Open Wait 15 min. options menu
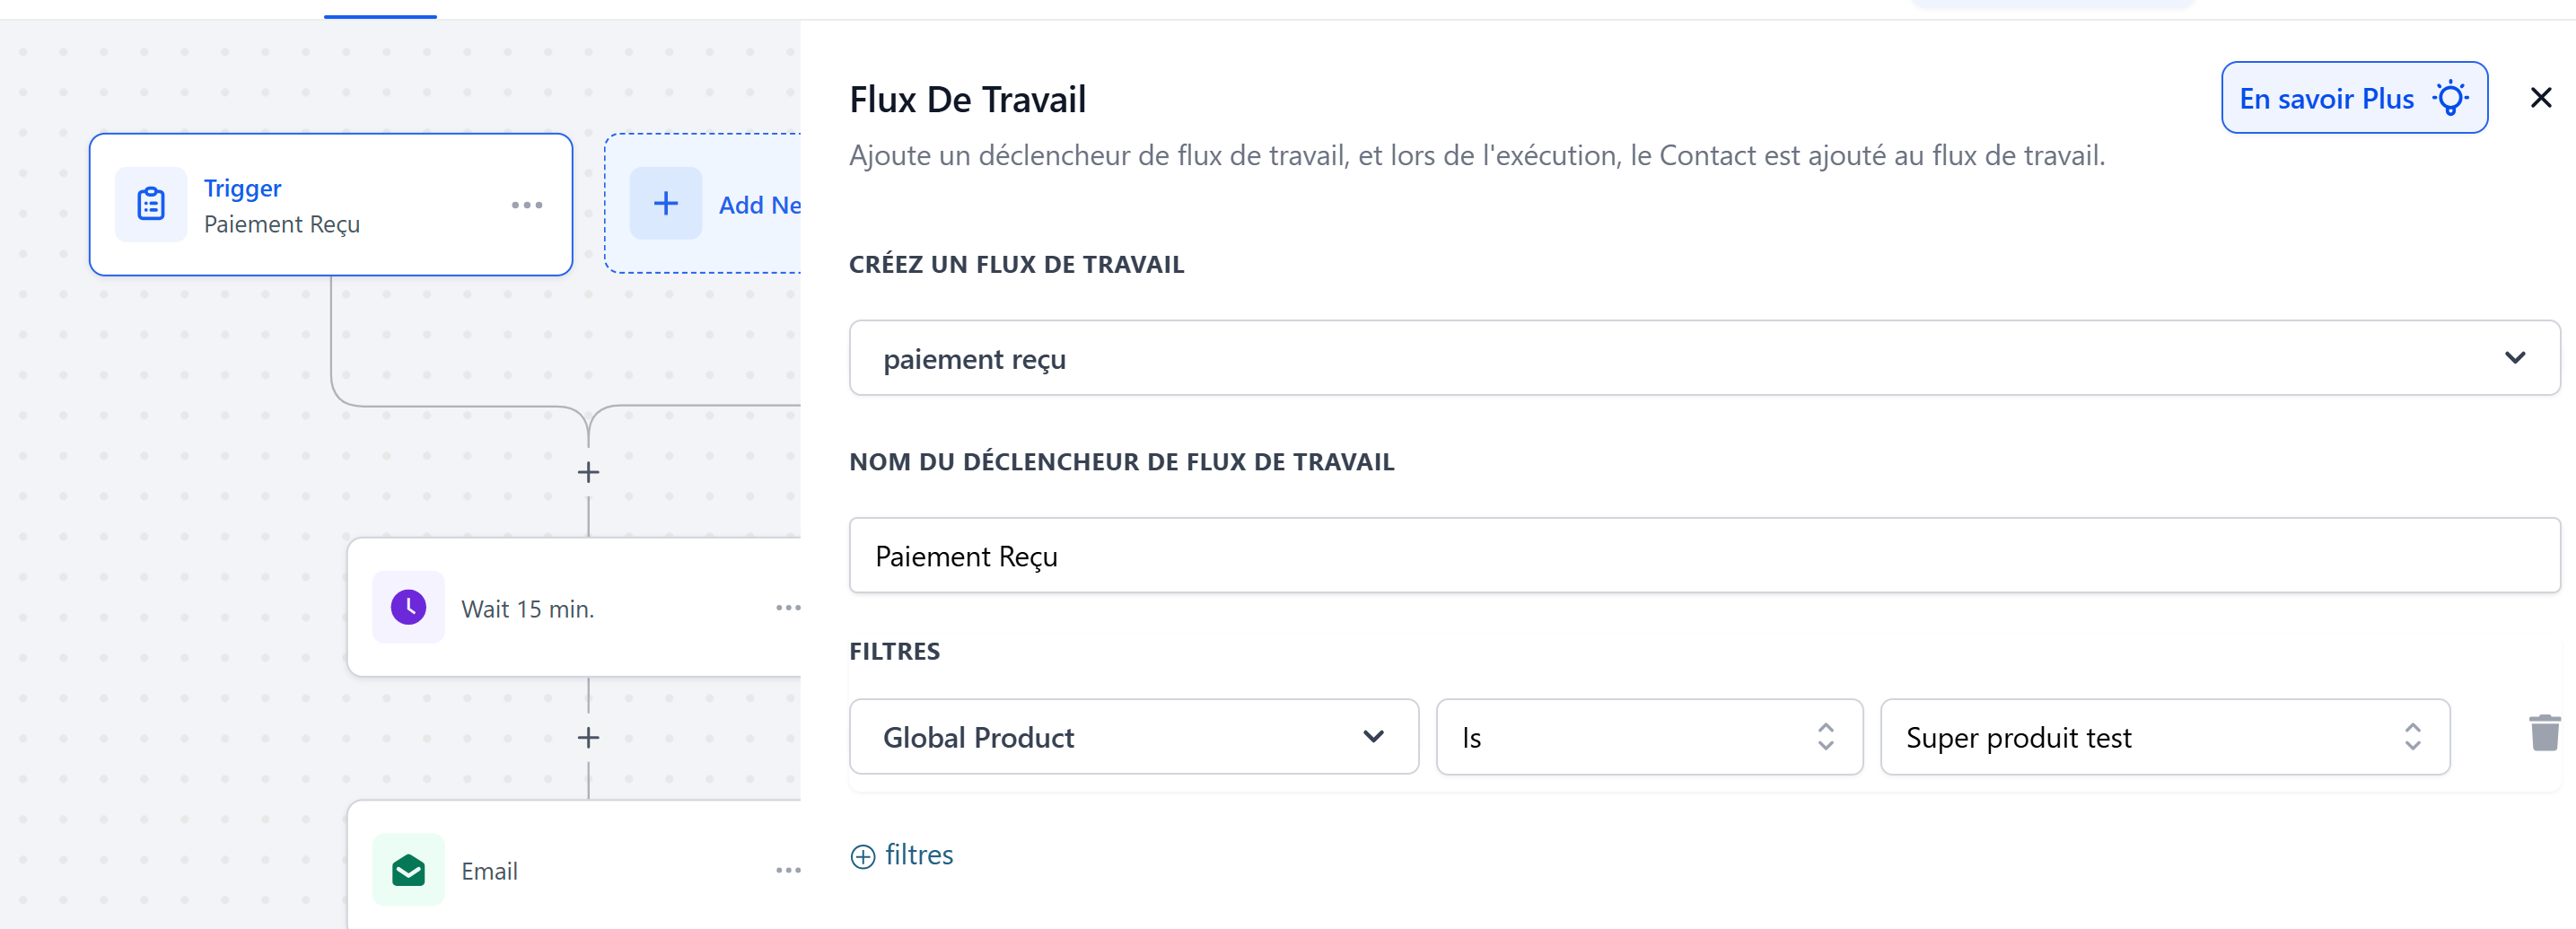2576x929 pixels. click(788, 608)
